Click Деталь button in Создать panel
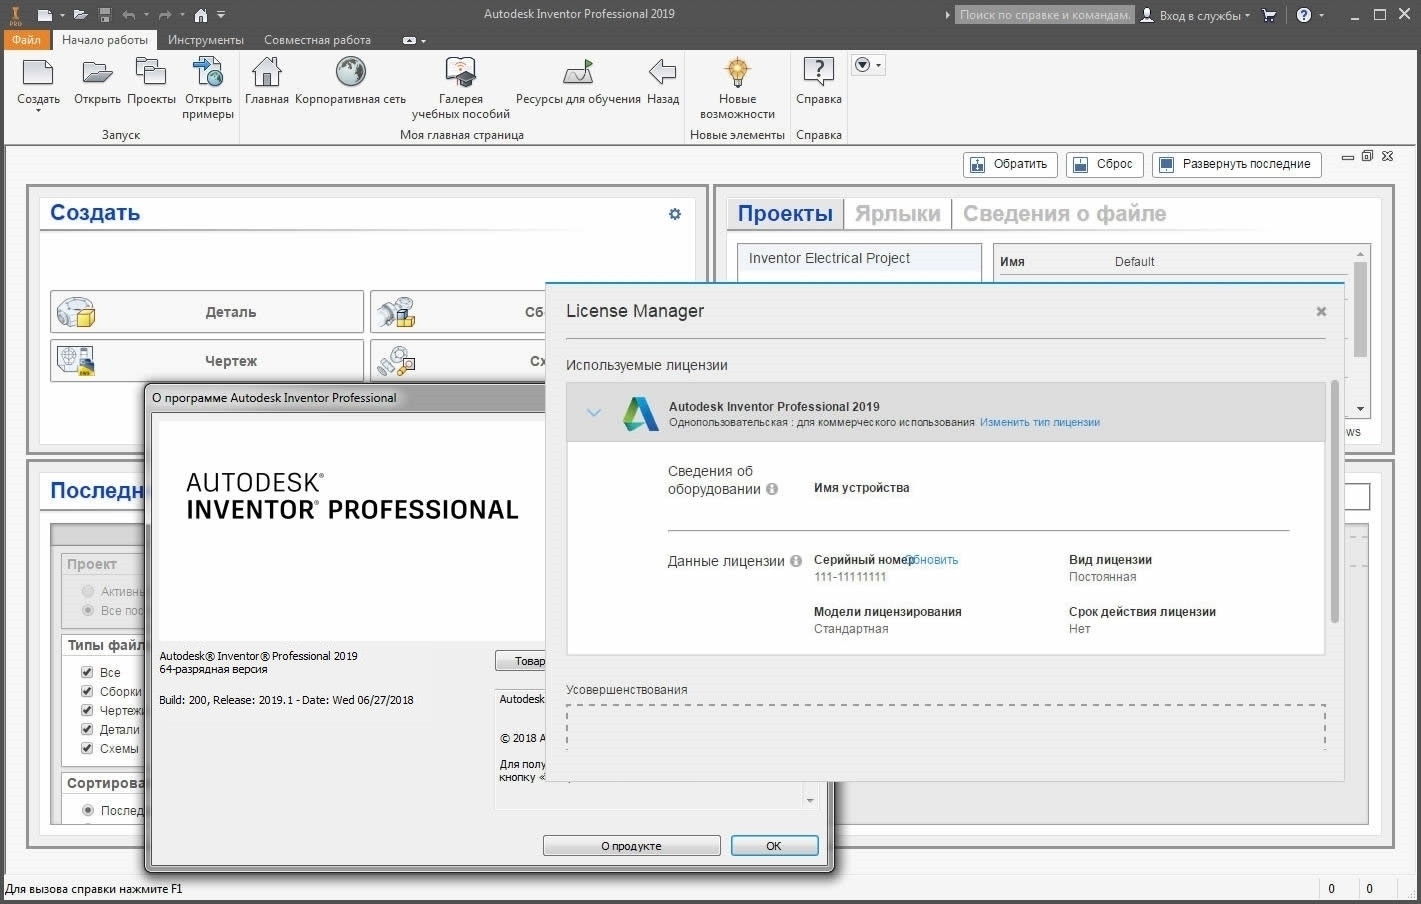 pyautogui.click(x=207, y=312)
